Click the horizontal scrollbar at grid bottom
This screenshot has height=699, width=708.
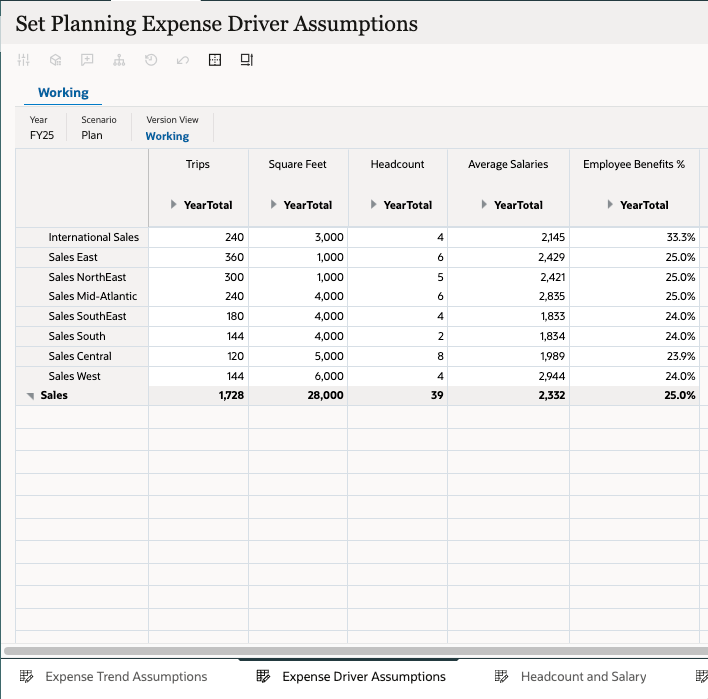(356, 651)
